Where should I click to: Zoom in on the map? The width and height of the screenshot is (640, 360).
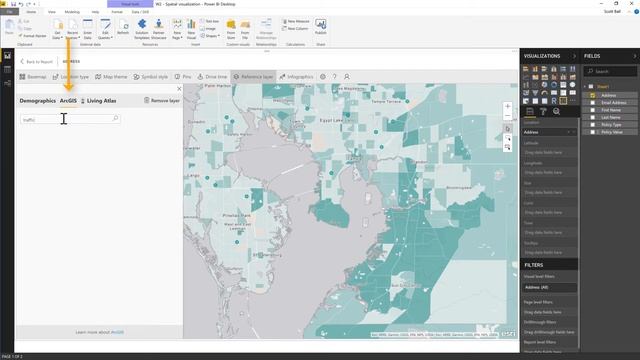click(507, 107)
